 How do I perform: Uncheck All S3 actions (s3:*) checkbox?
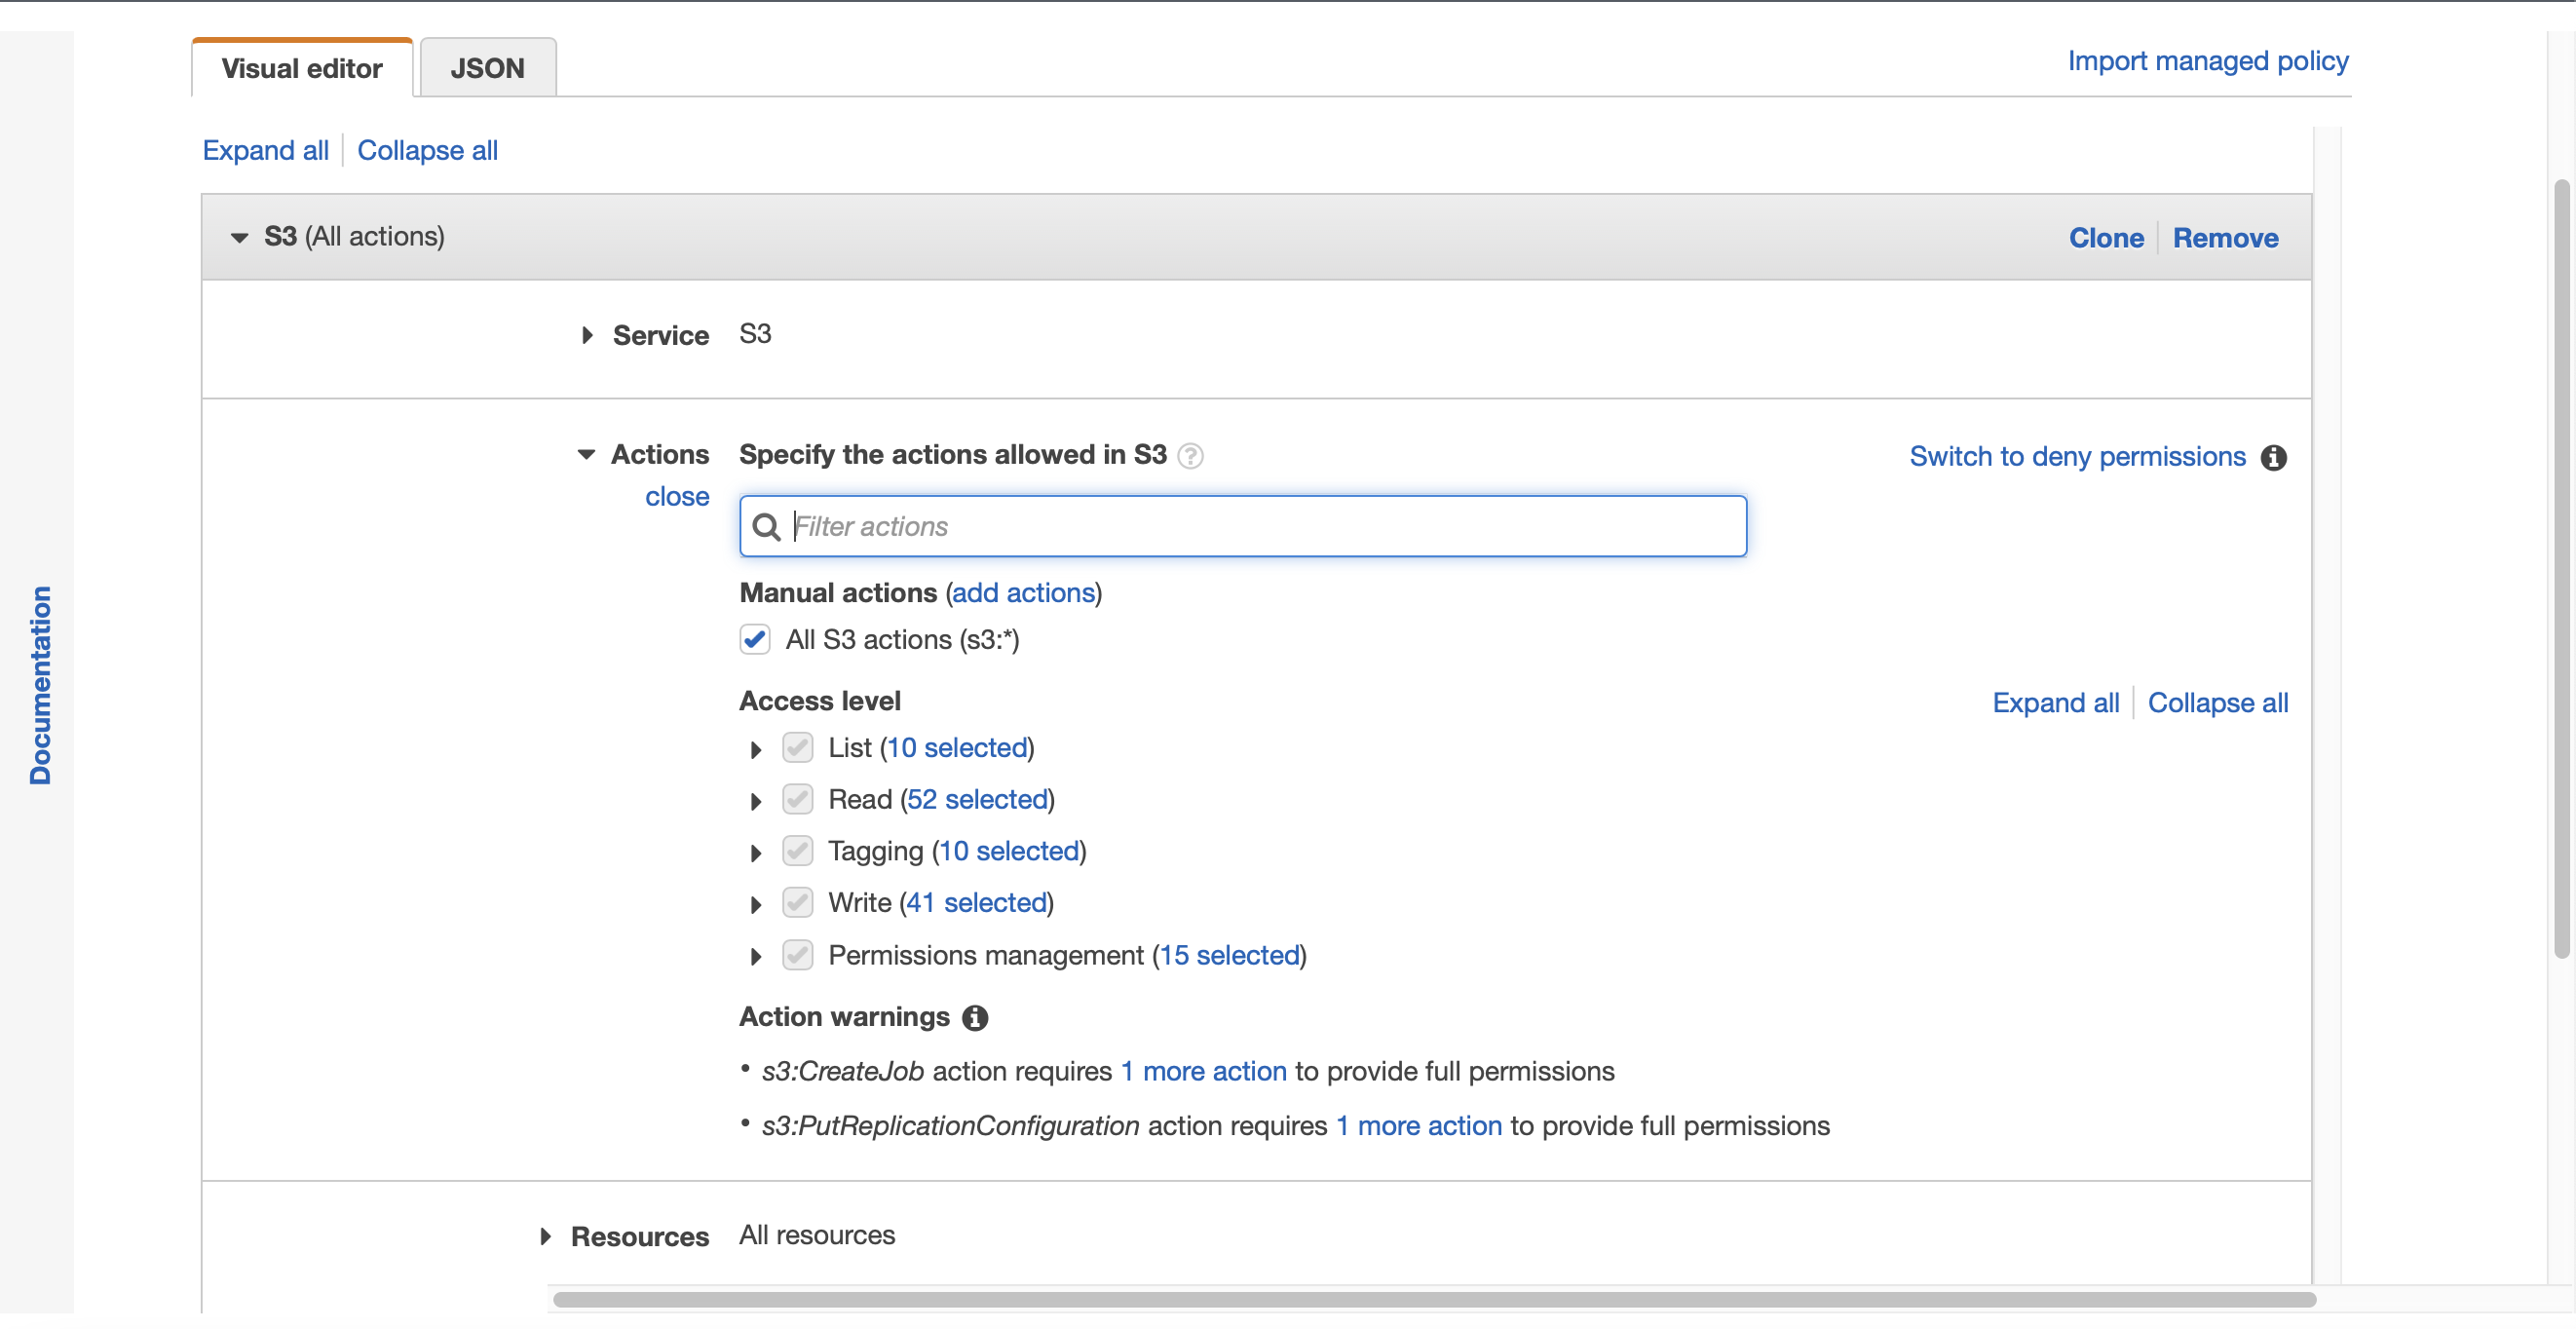tap(755, 639)
